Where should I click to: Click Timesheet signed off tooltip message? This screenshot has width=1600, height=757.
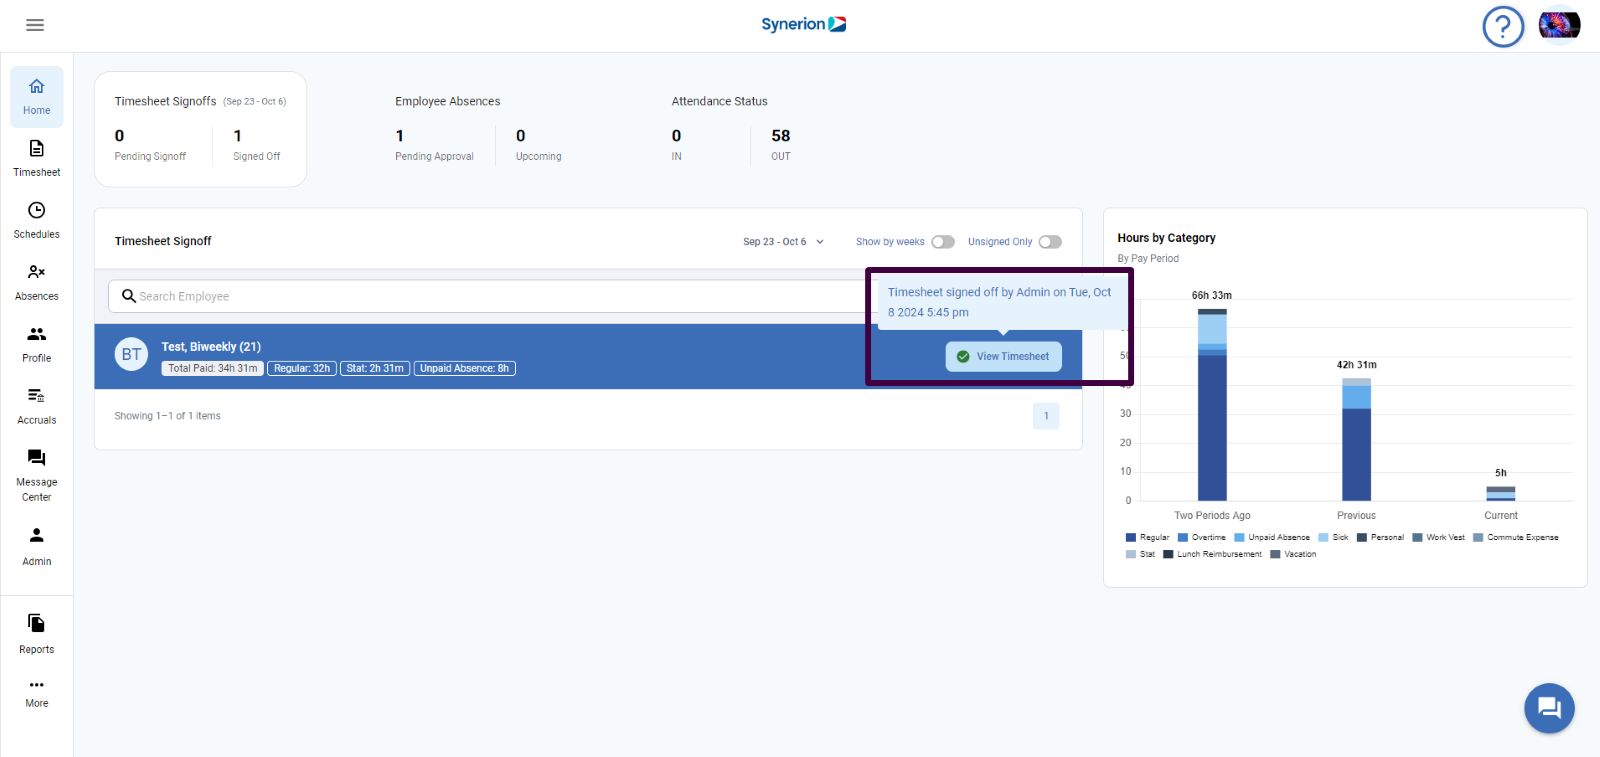point(999,302)
